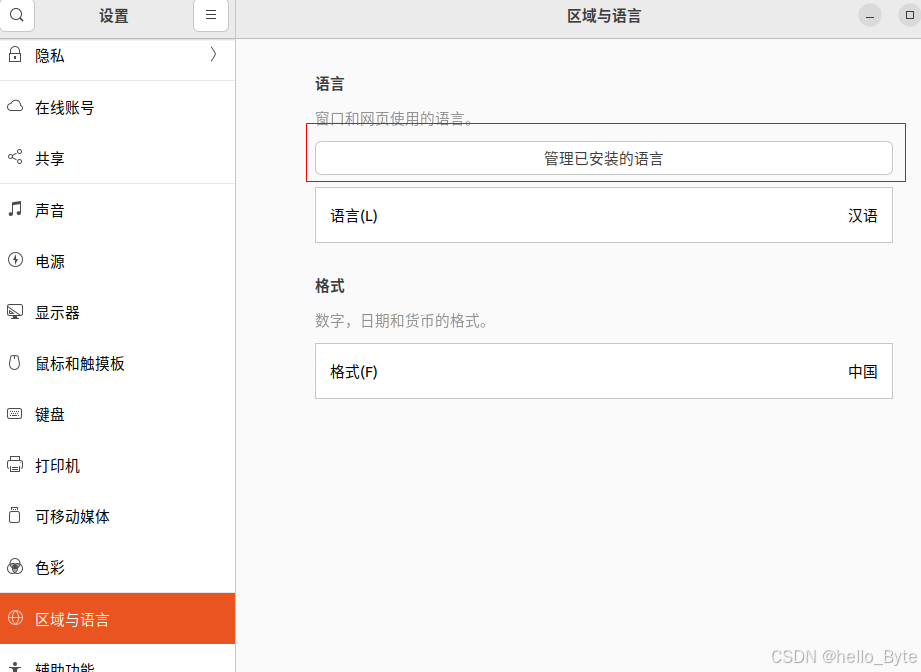Image resolution: width=921 pixels, height=672 pixels.
Task: Click the keyboard icon for 键盘
Action: click(15, 414)
